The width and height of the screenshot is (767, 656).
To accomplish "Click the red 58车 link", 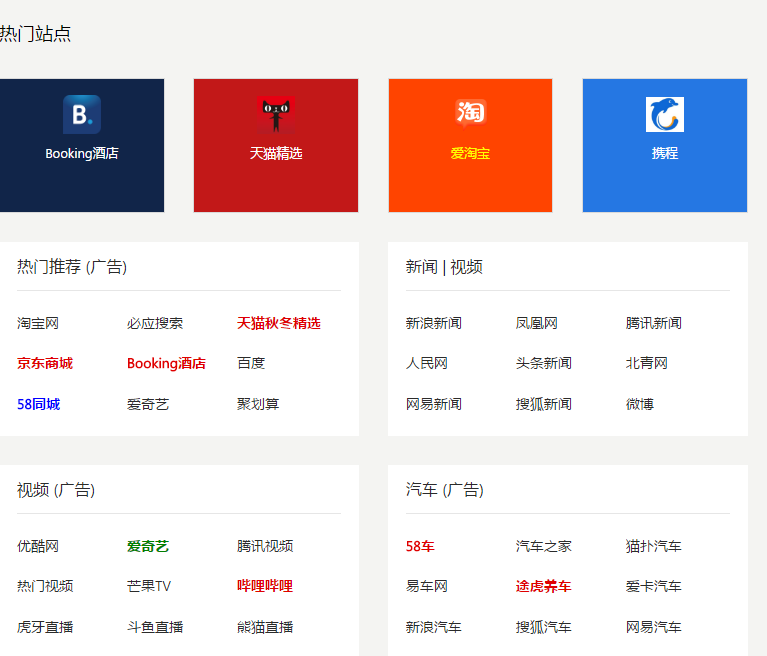I will click(x=420, y=546).
